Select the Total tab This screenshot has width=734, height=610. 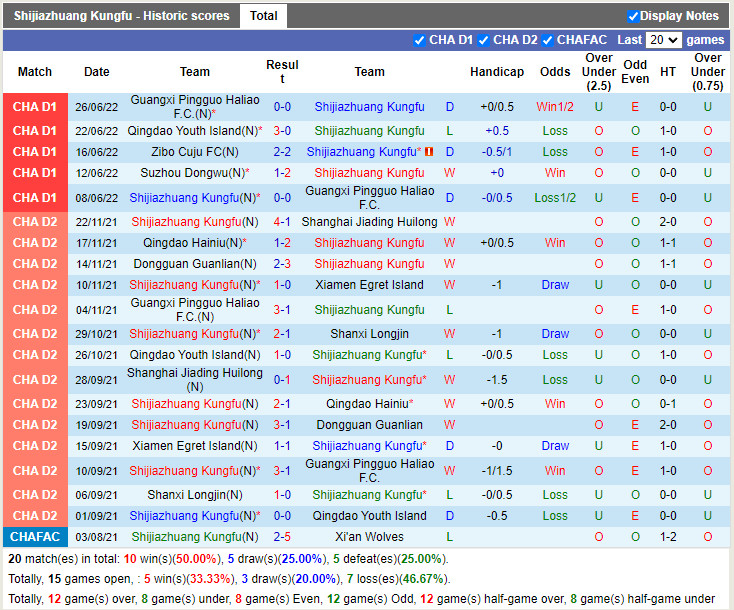[264, 16]
